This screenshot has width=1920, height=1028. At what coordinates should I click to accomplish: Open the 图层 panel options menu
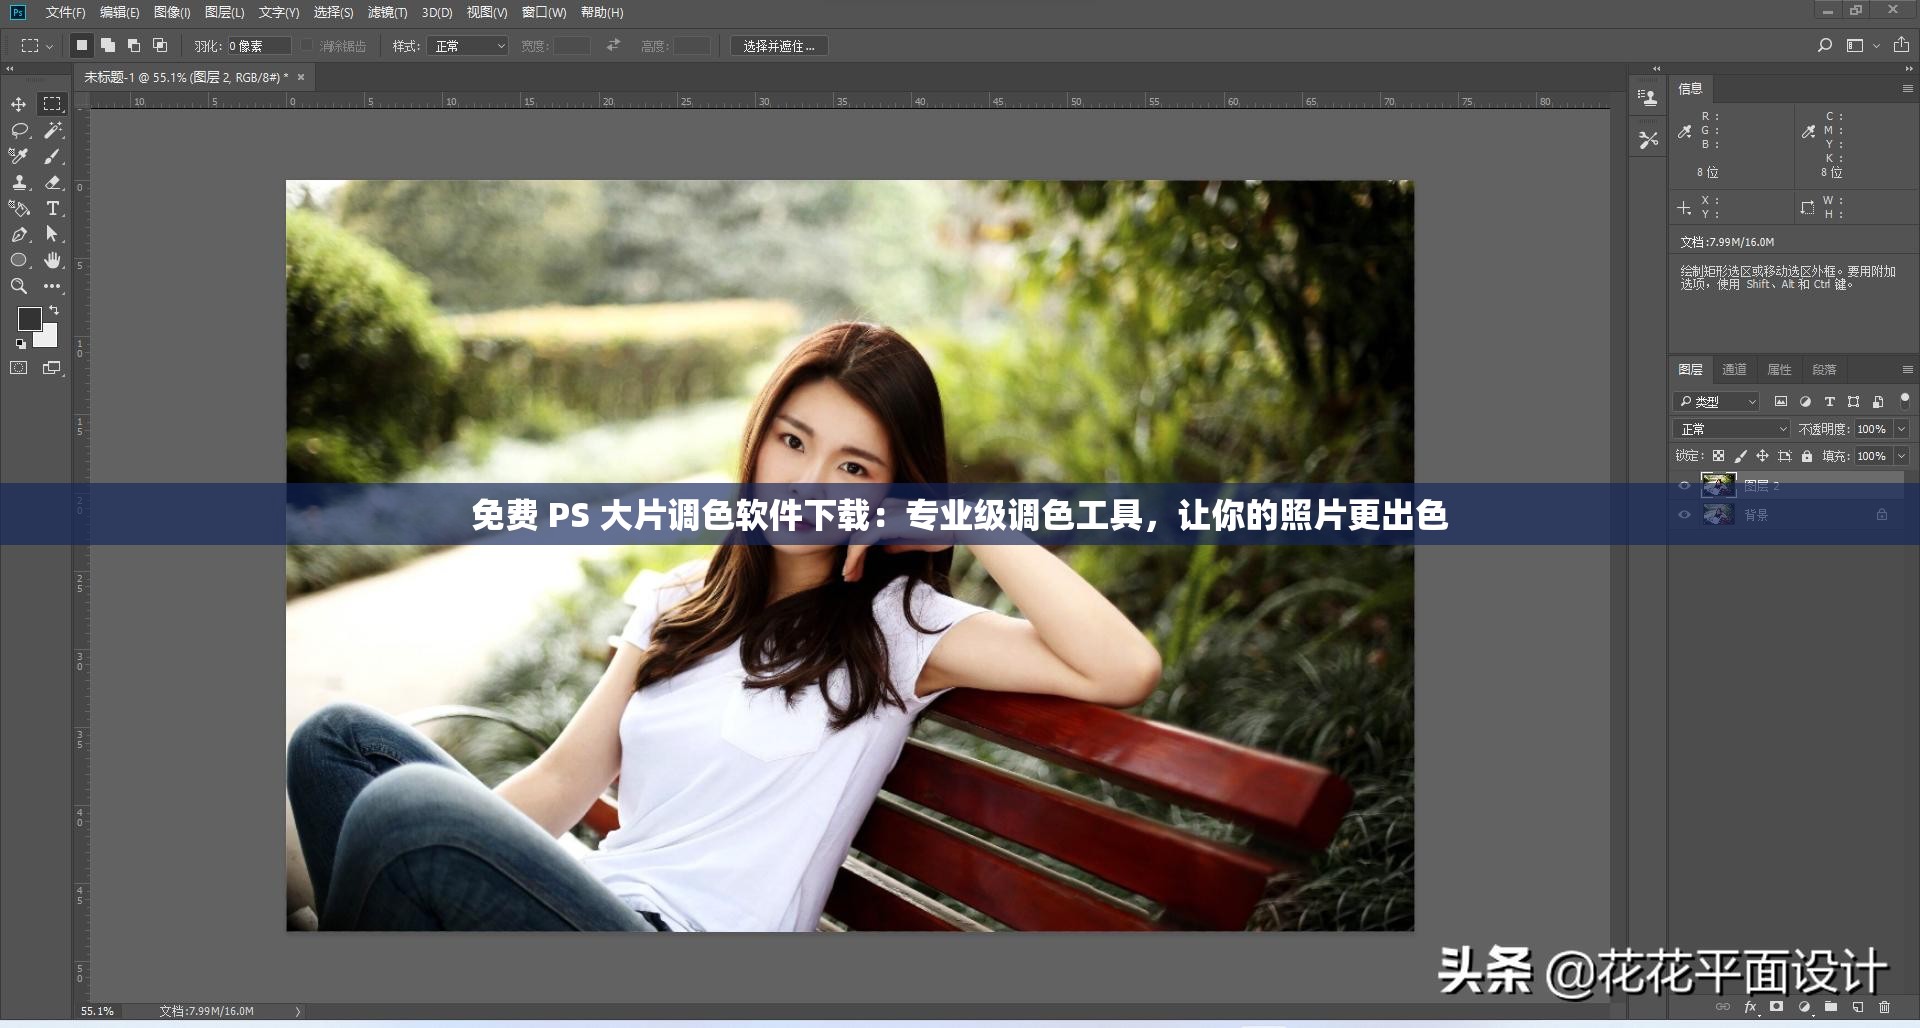1907,370
